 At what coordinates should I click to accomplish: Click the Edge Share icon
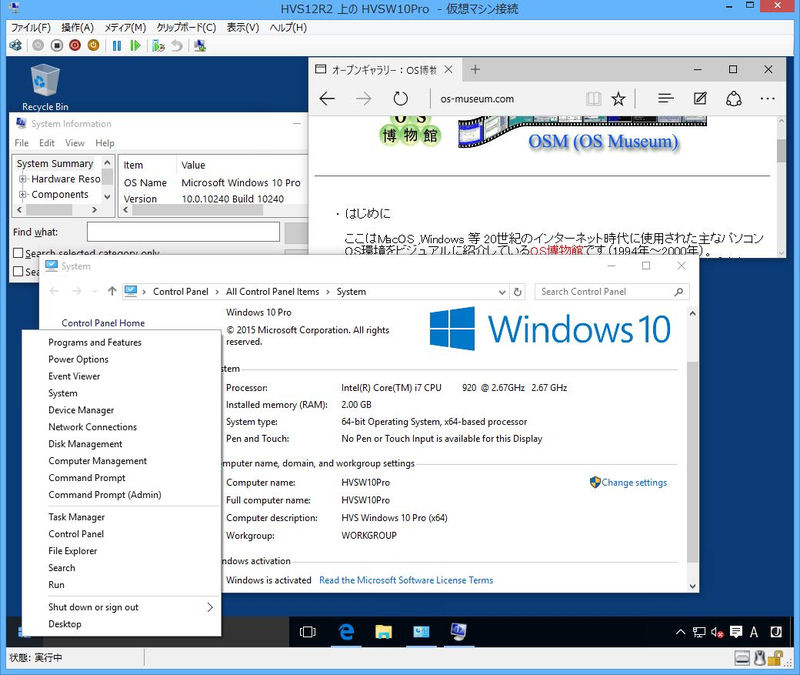pyautogui.click(x=734, y=98)
